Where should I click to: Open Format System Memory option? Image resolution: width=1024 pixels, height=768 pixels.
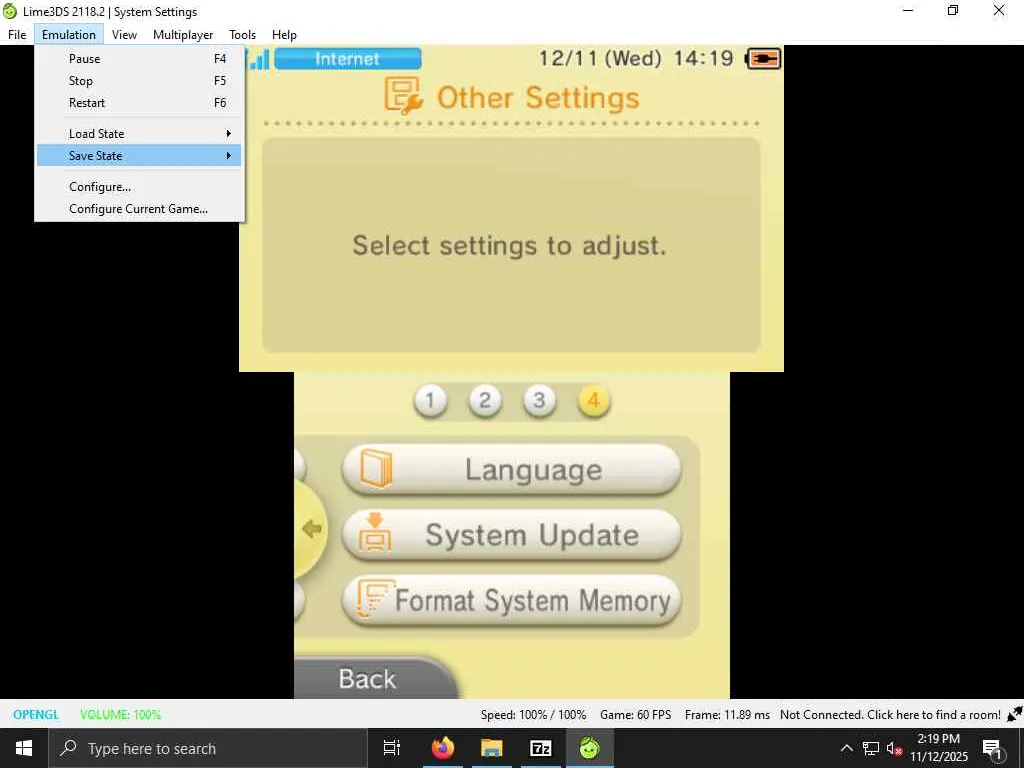coord(511,600)
